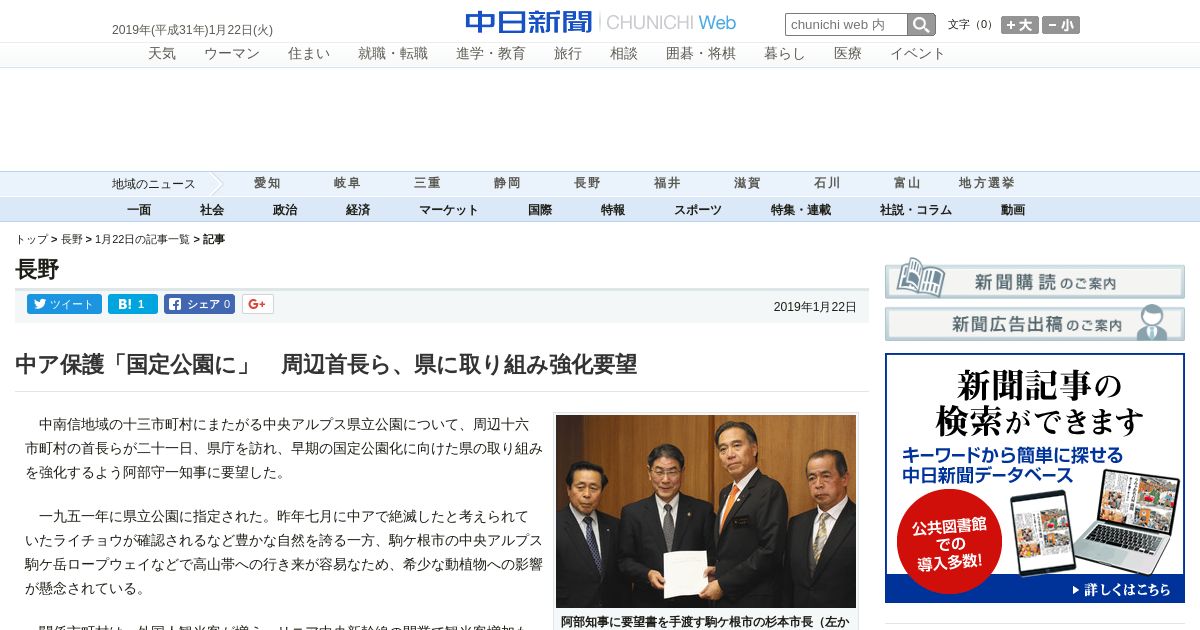Select the 静岡 regional news tab
The width and height of the screenshot is (1200, 630).
coord(507,184)
